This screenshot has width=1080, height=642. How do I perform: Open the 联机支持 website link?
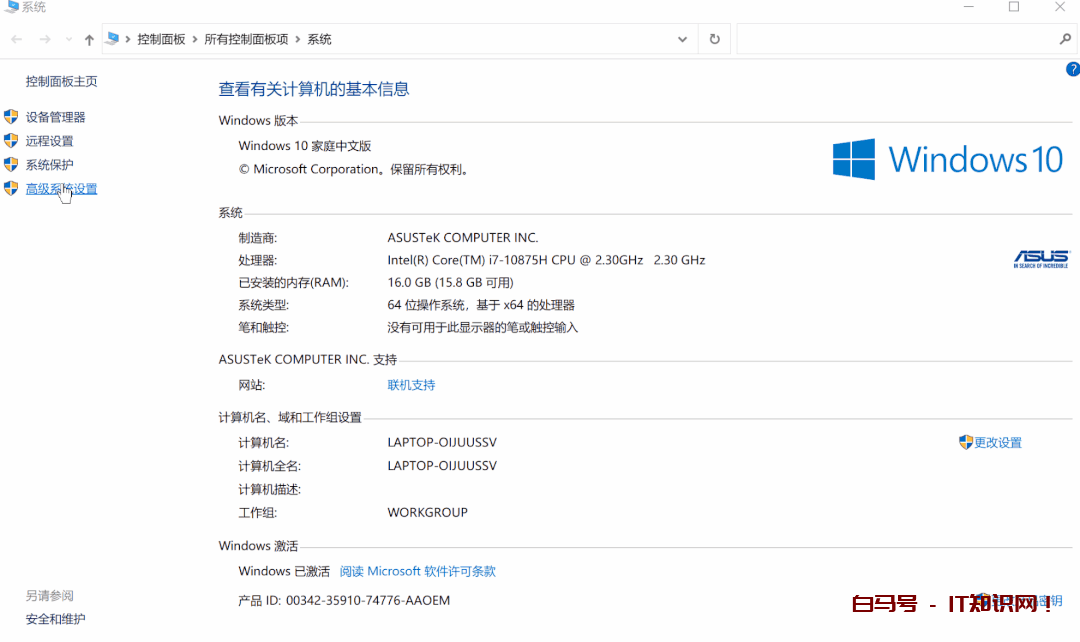(x=411, y=385)
